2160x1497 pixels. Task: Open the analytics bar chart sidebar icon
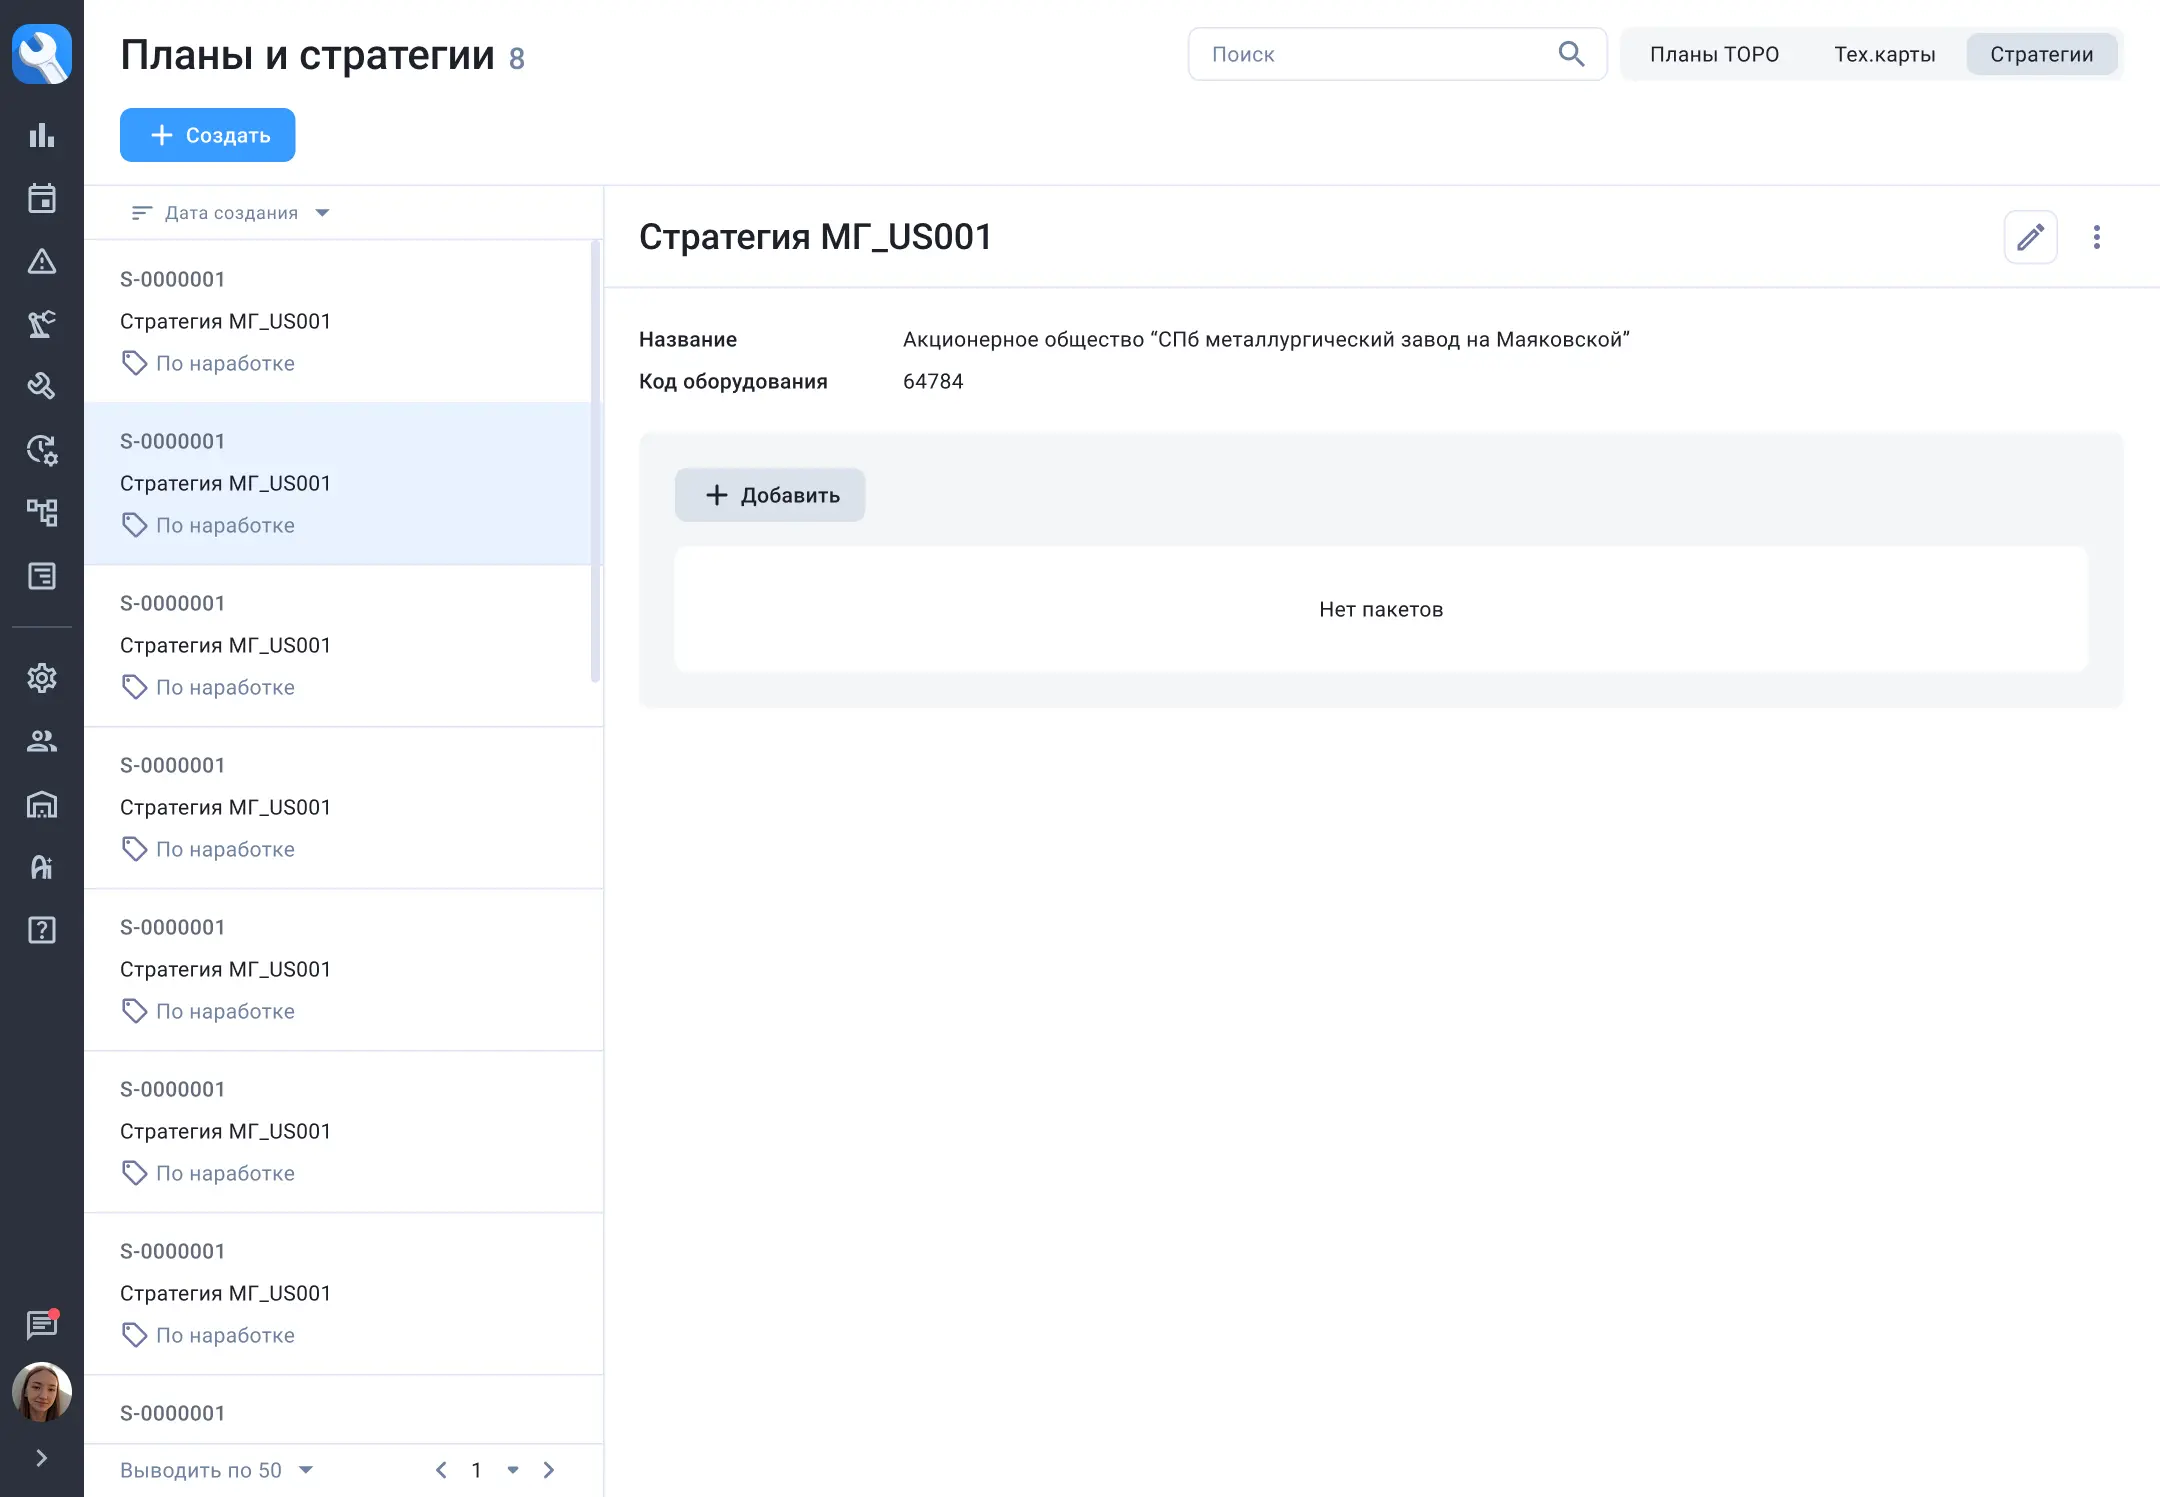[x=41, y=135]
